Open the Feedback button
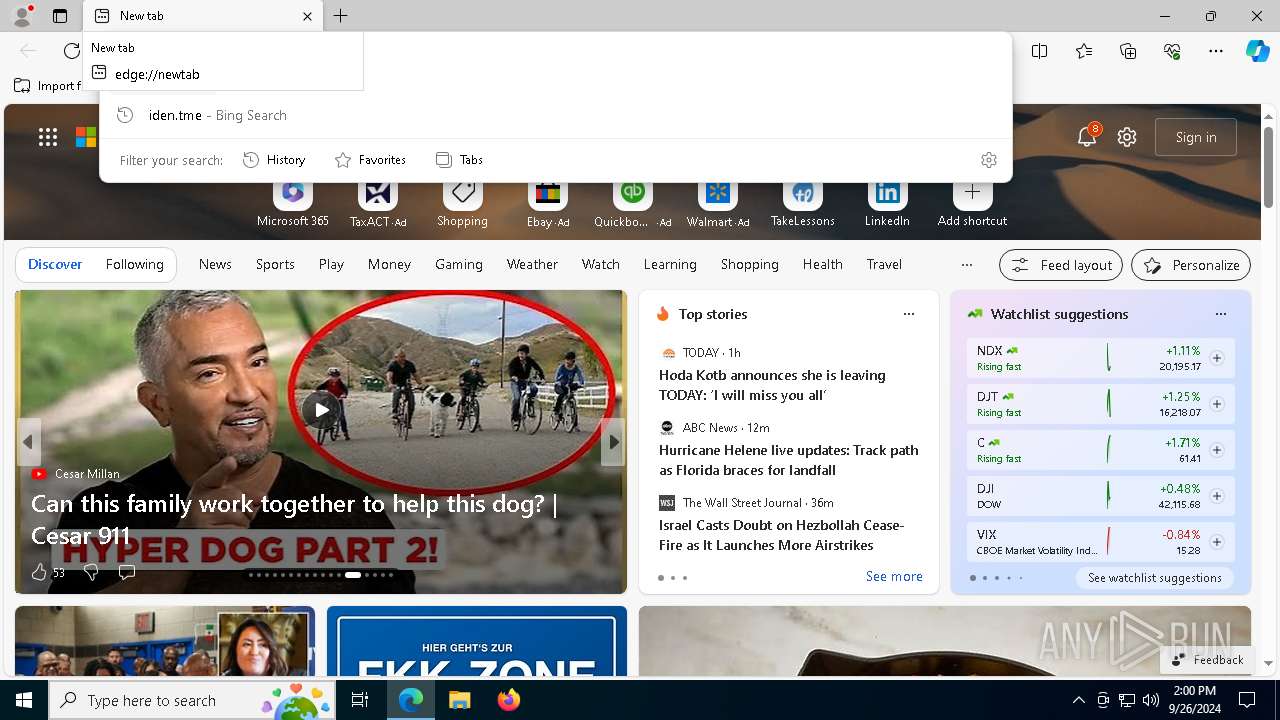Viewport: 1280px width, 720px height. (x=1207, y=660)
